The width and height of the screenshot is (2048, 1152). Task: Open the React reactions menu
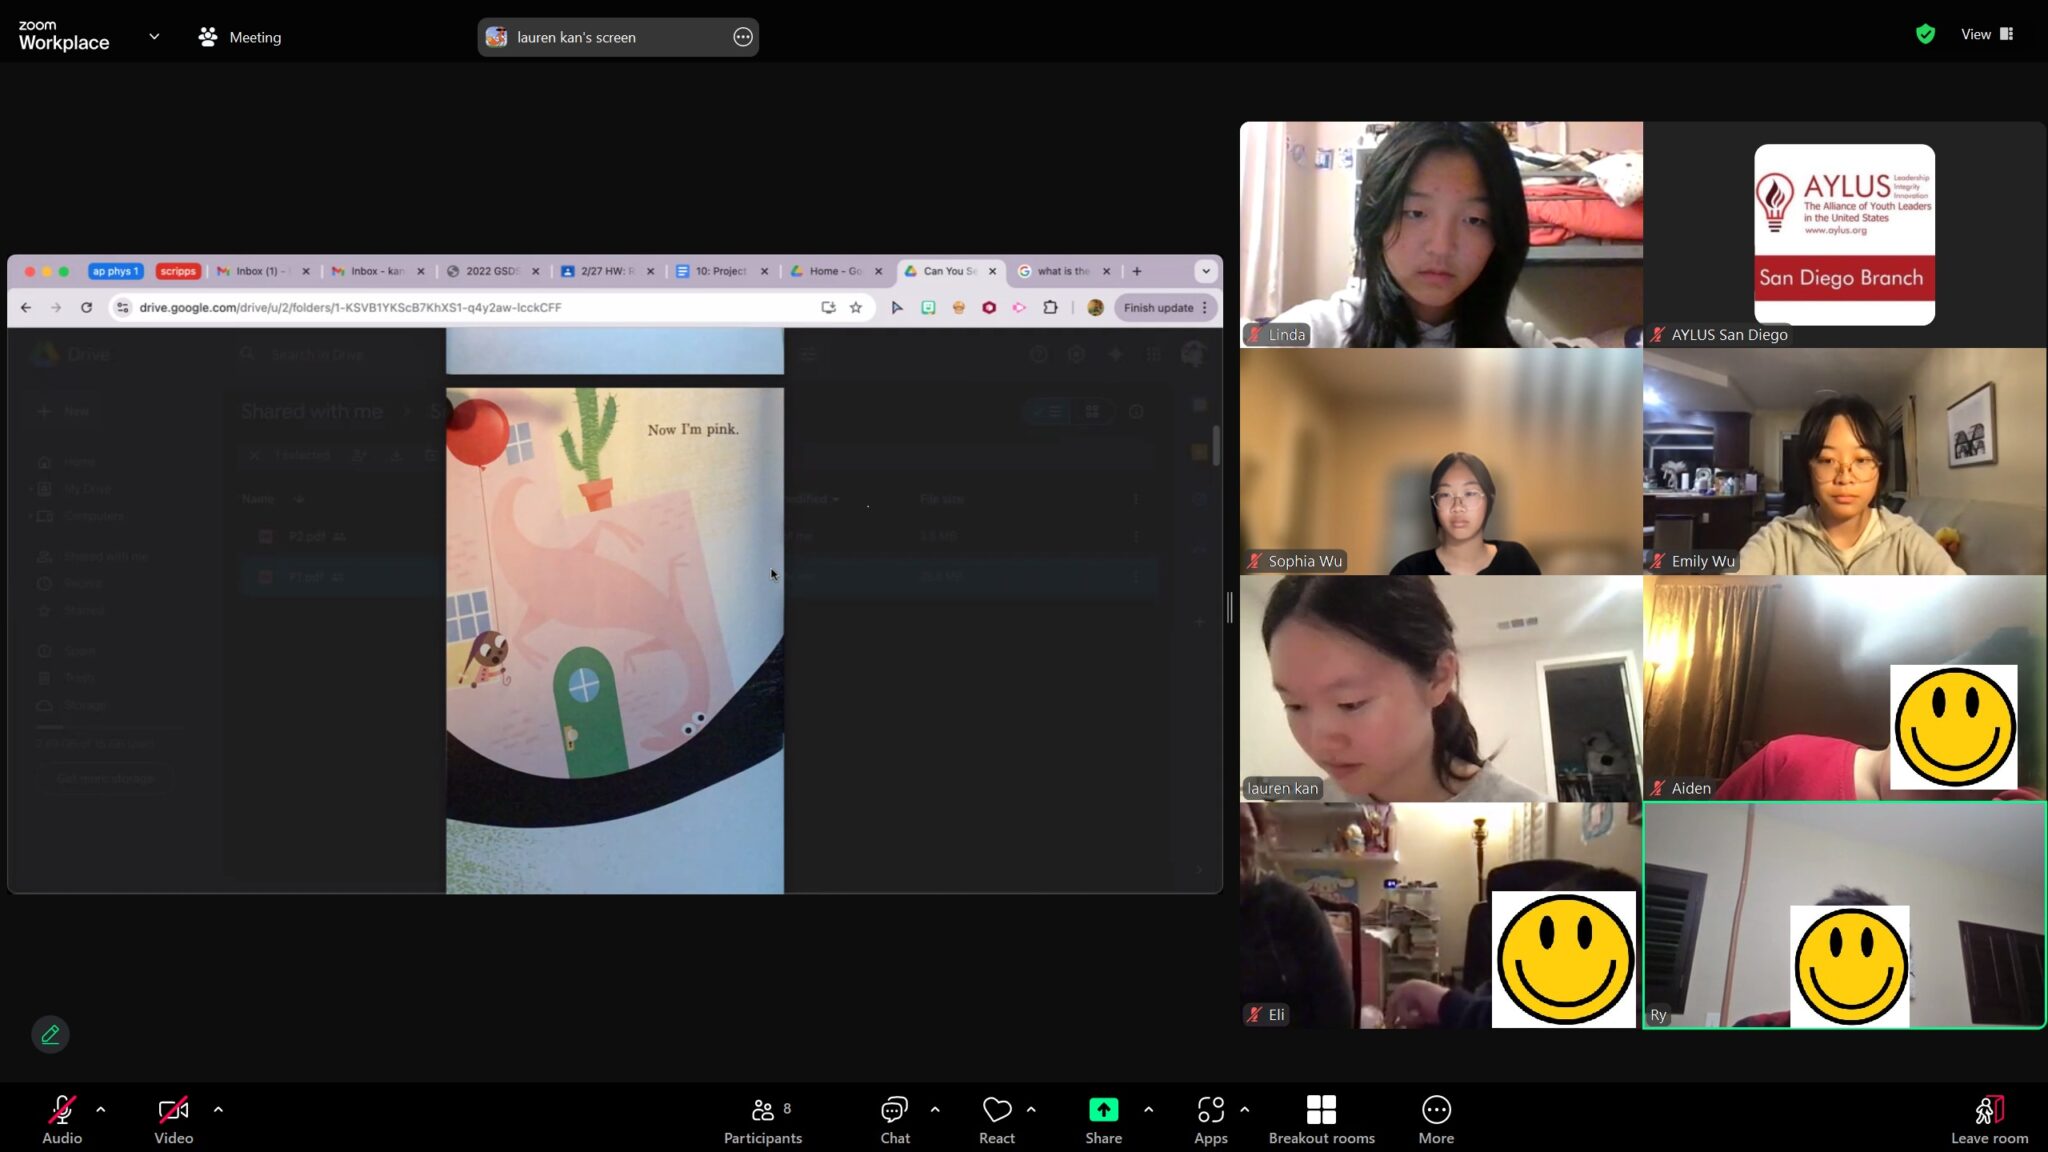tap(997, 1120)
